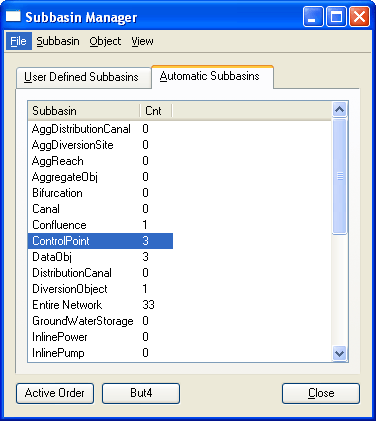Select the Bifurcation row
The width and height of the screenshot is (376, 421).
(x=100, y=193)
